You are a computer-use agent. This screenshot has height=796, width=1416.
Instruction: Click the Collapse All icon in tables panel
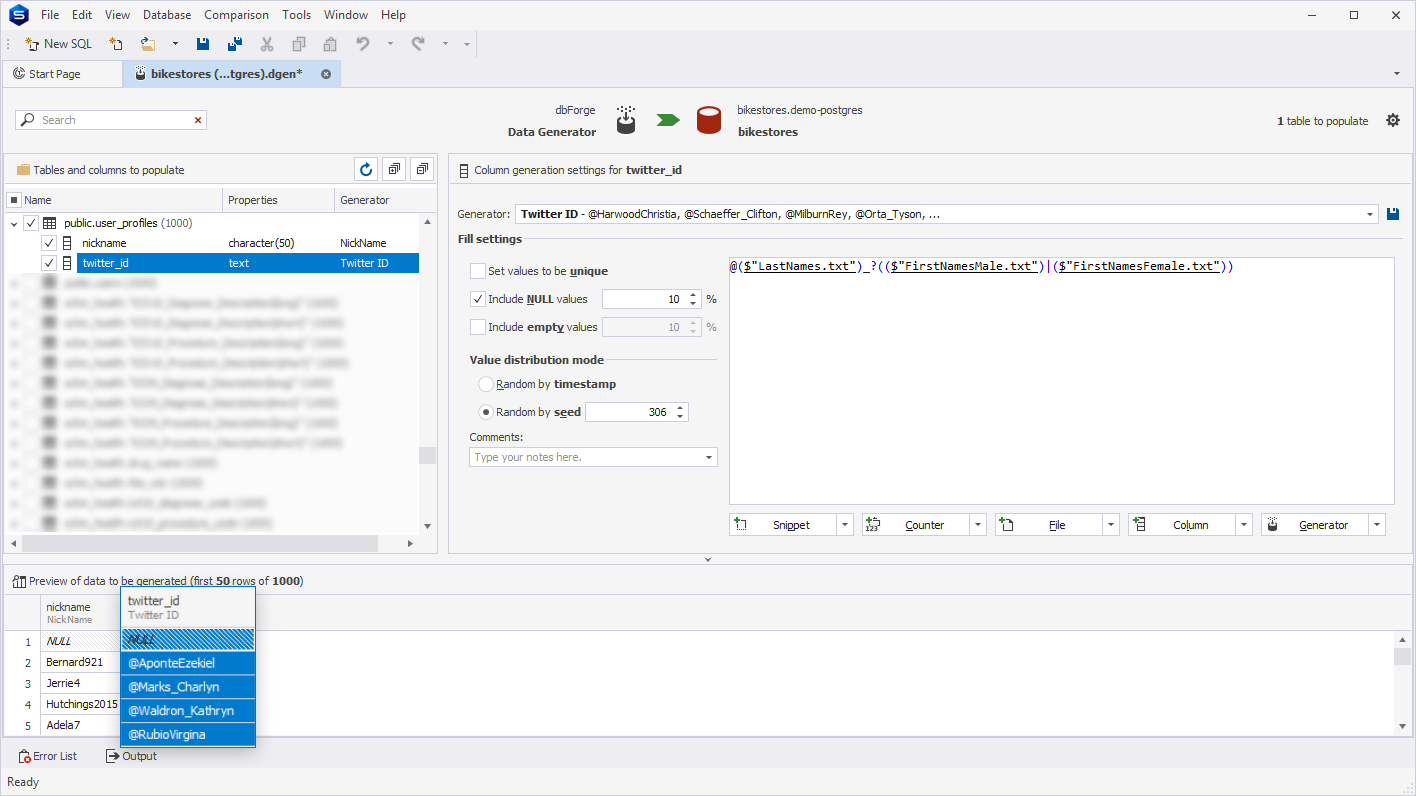422,169
